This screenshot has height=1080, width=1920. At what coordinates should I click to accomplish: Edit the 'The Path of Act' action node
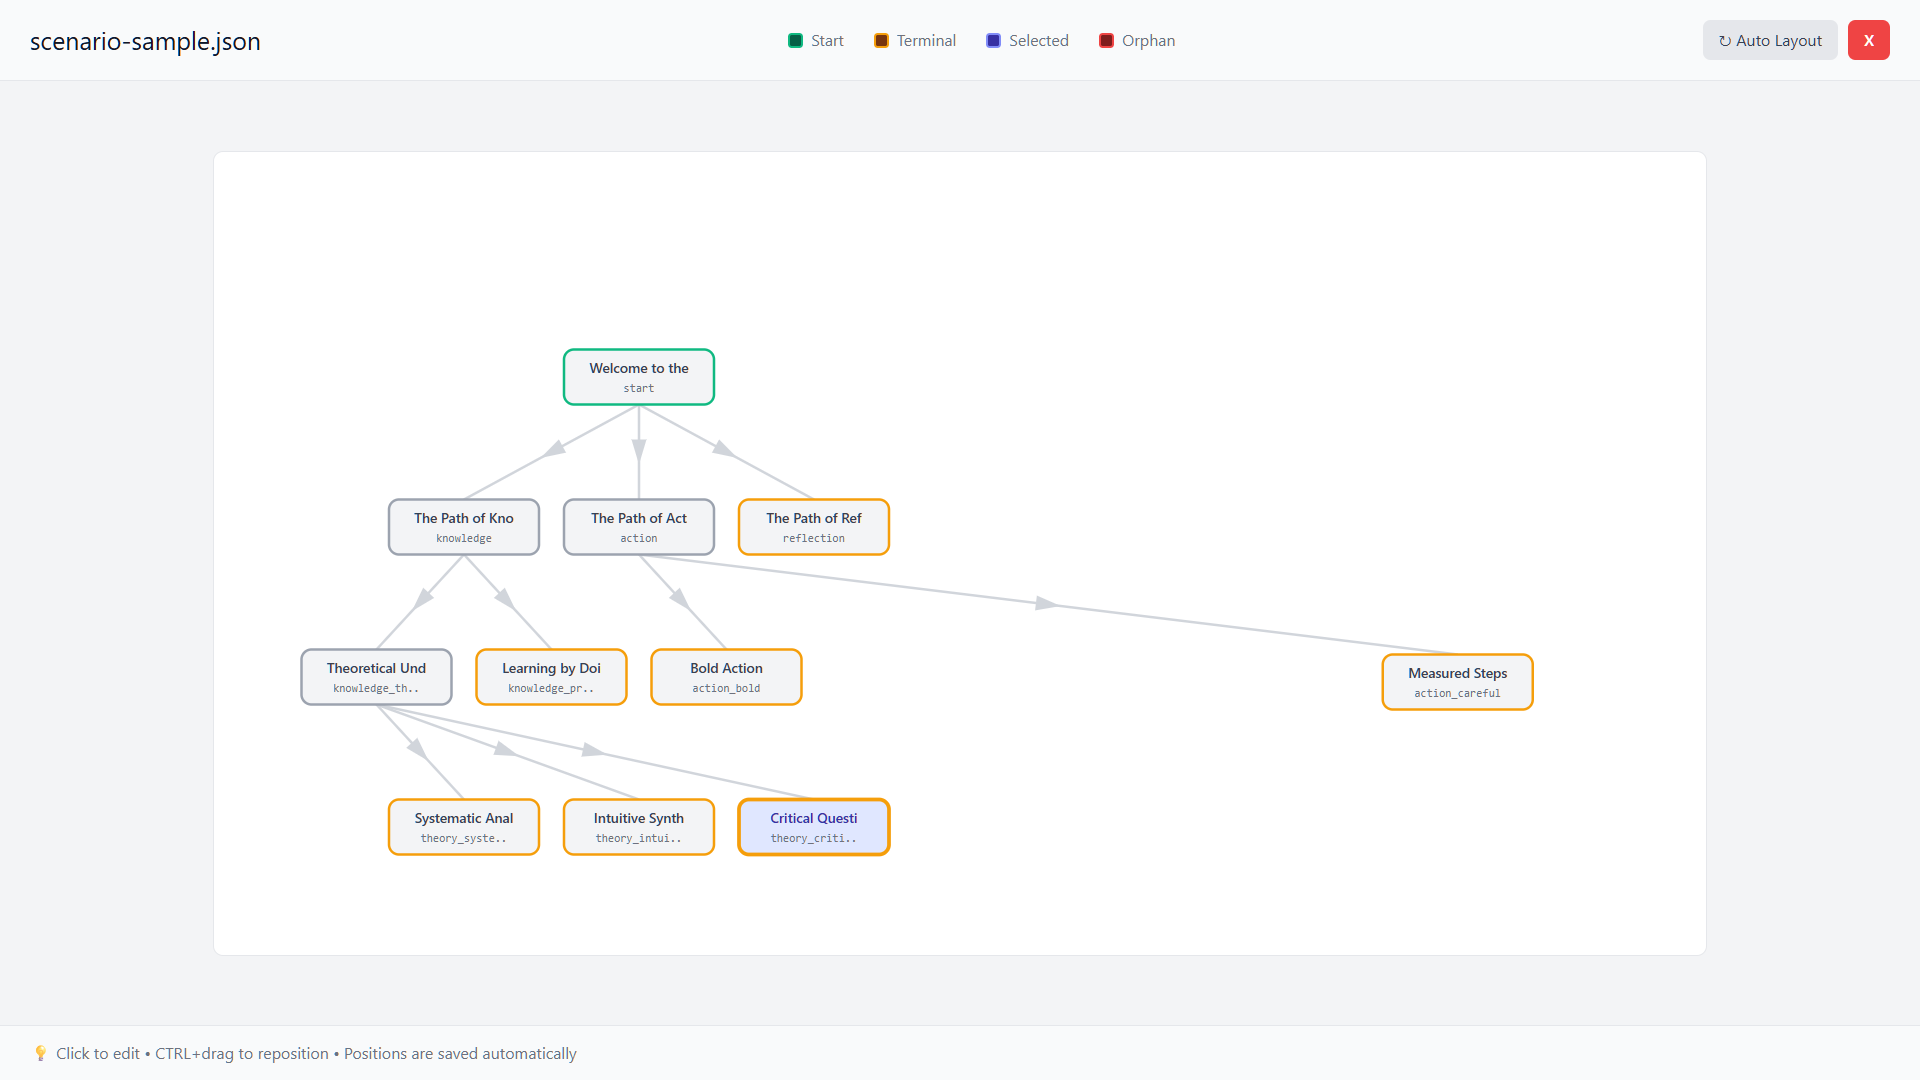638,527
